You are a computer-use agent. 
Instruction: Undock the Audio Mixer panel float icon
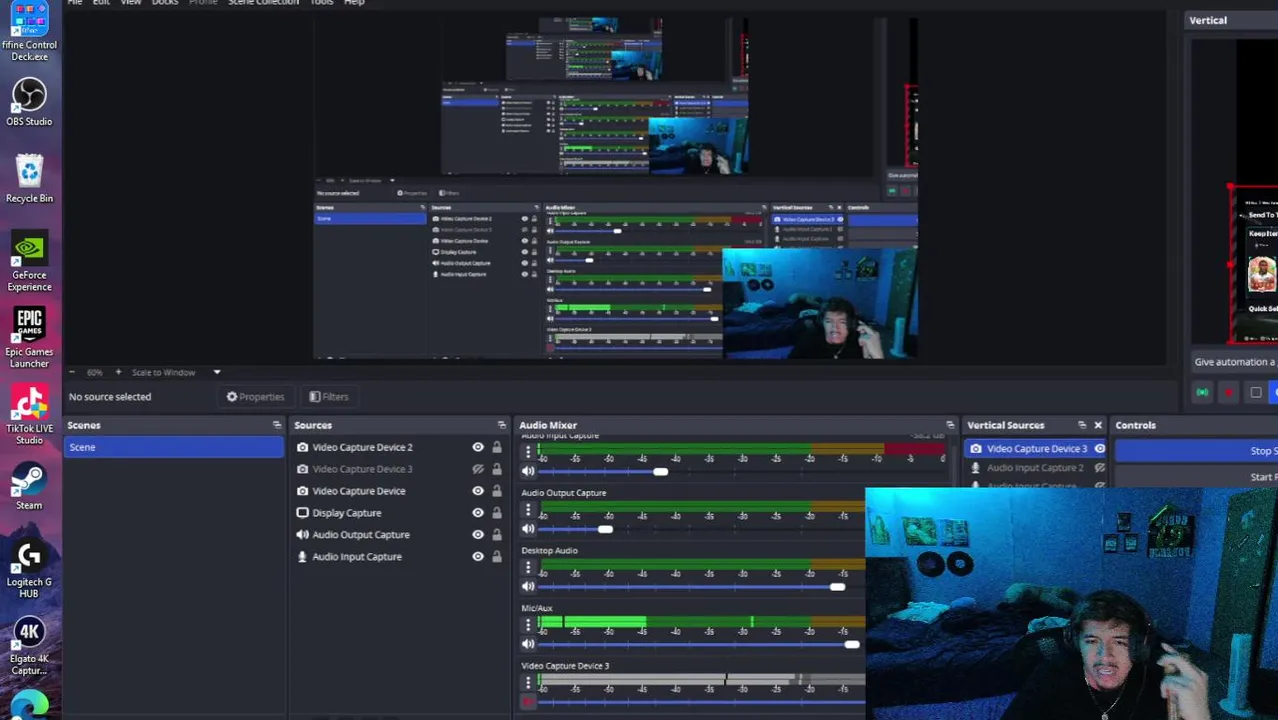click(x=950, y=425)
